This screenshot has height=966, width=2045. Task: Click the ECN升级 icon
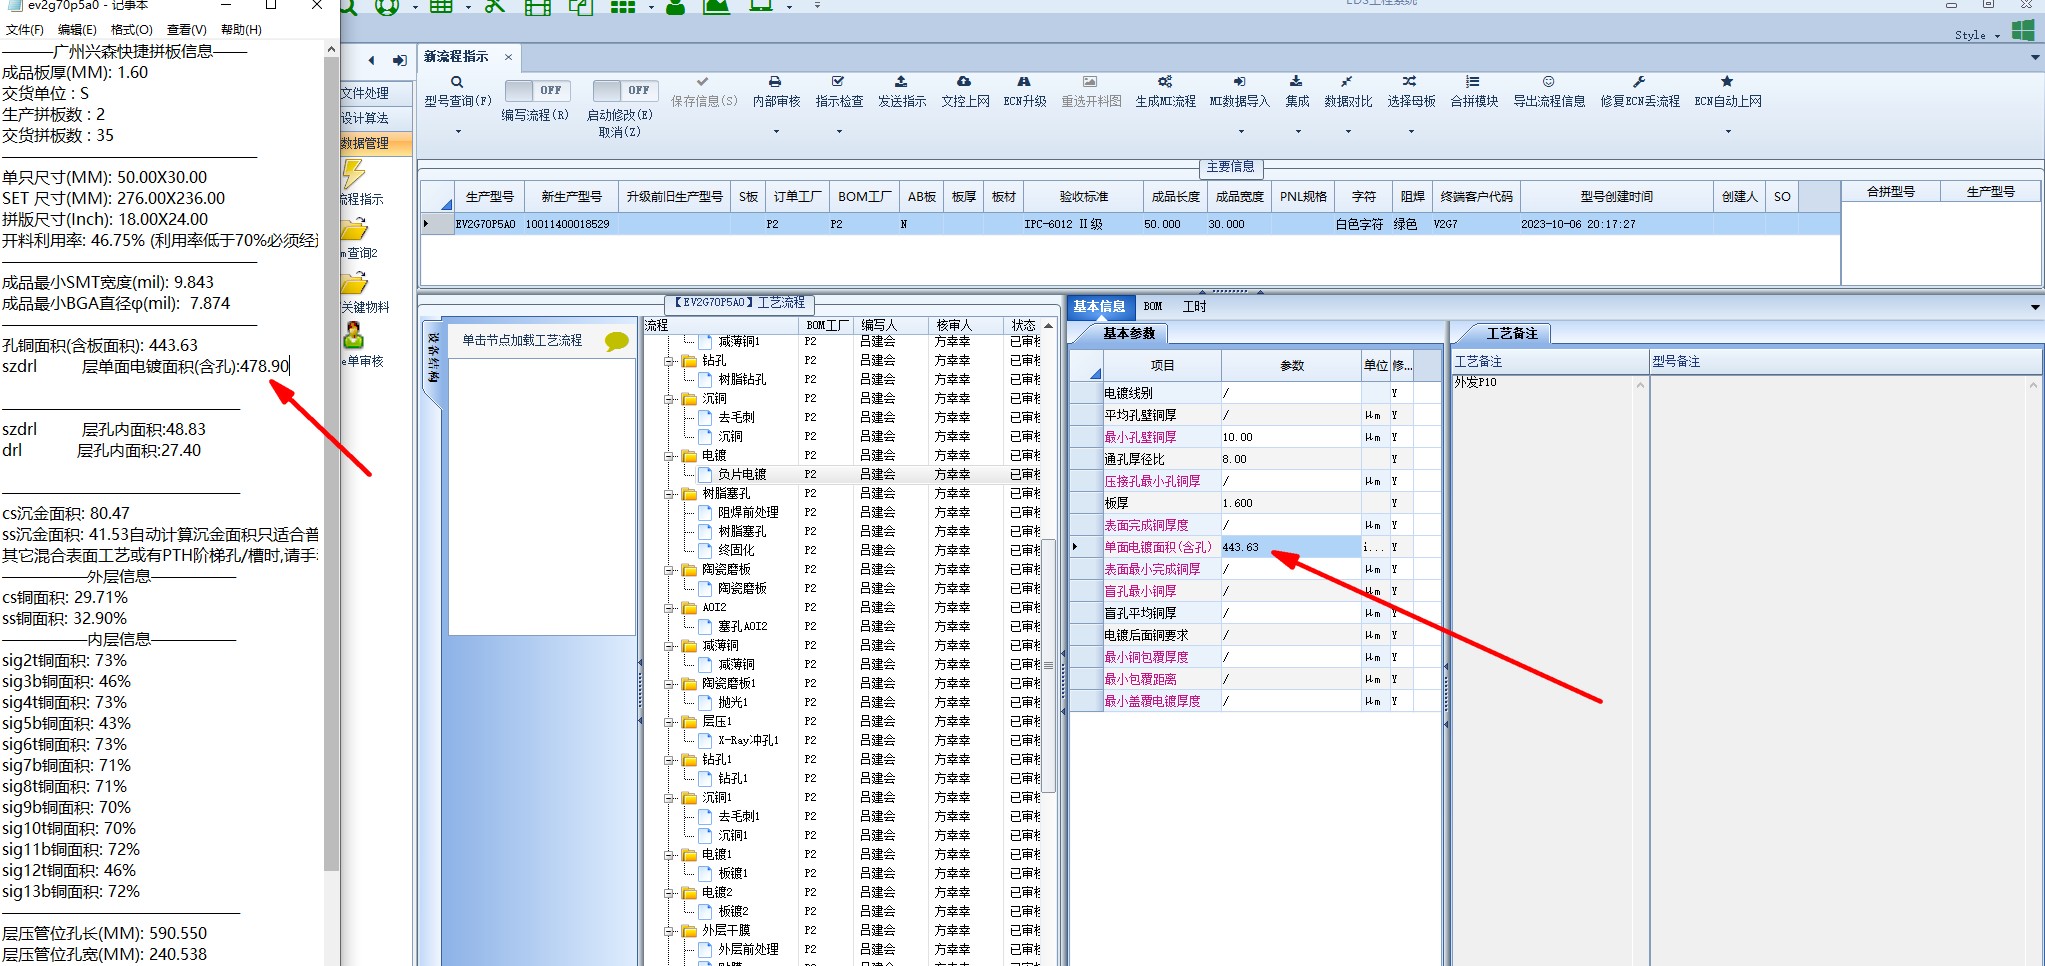pos(1024,82)
